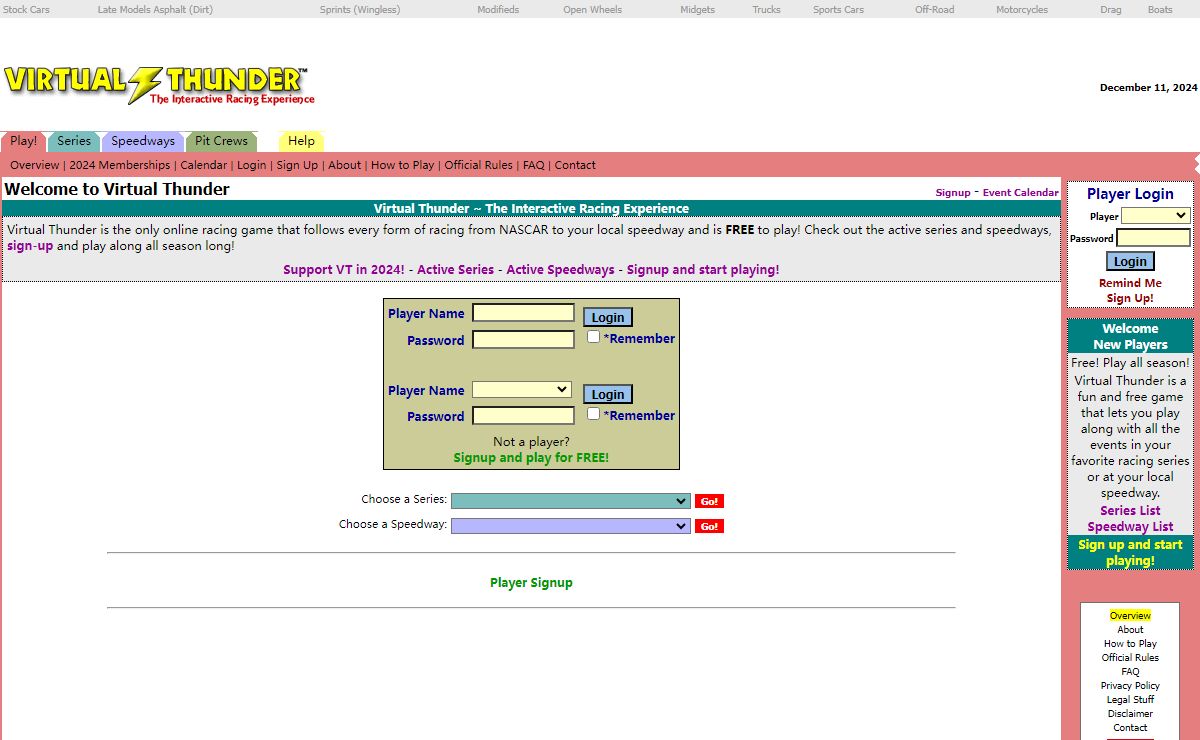Switch to the Play! tab
Screen dimensions: 1200x740
23,141
